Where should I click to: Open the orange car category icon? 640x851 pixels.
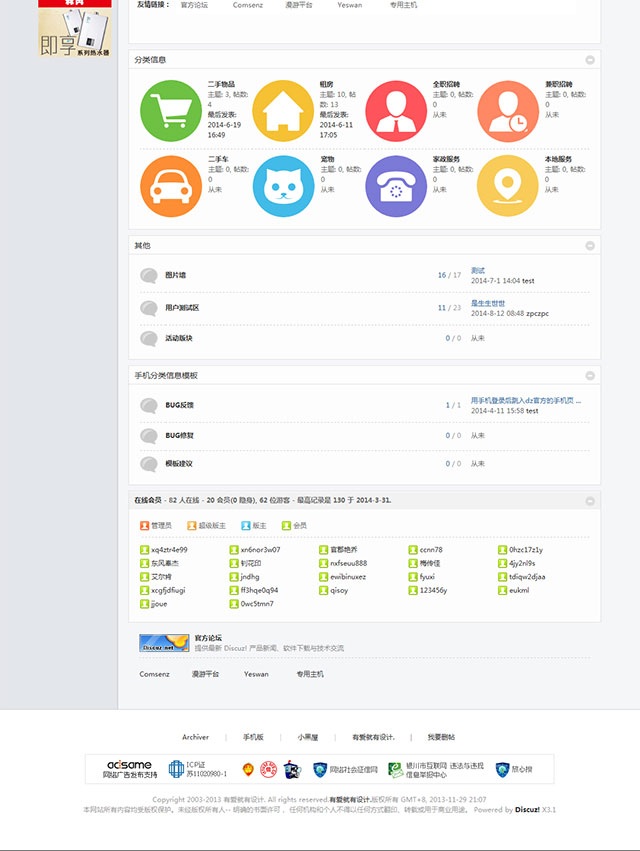click(173, 186)
